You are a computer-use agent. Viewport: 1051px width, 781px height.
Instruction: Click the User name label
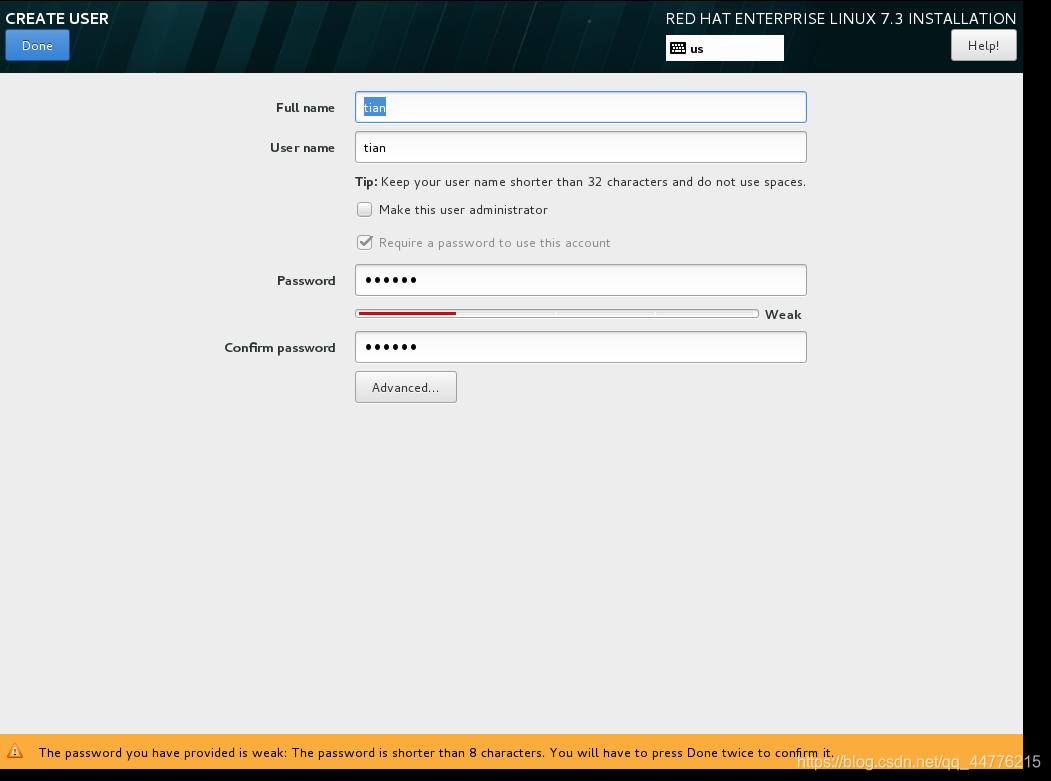click(302, 148)
